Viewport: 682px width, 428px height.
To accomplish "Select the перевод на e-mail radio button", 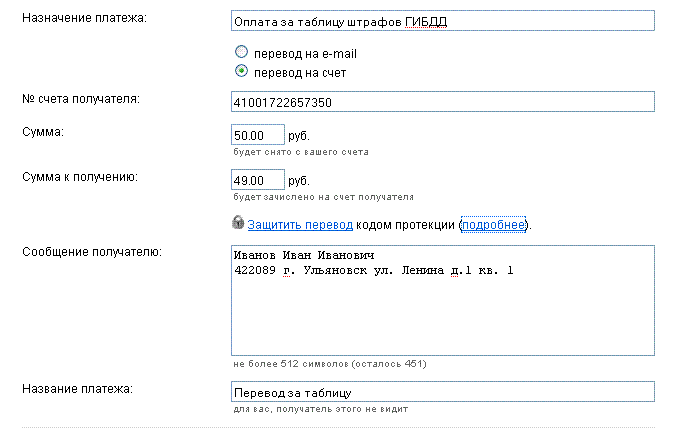I will [x=241, y=52].
